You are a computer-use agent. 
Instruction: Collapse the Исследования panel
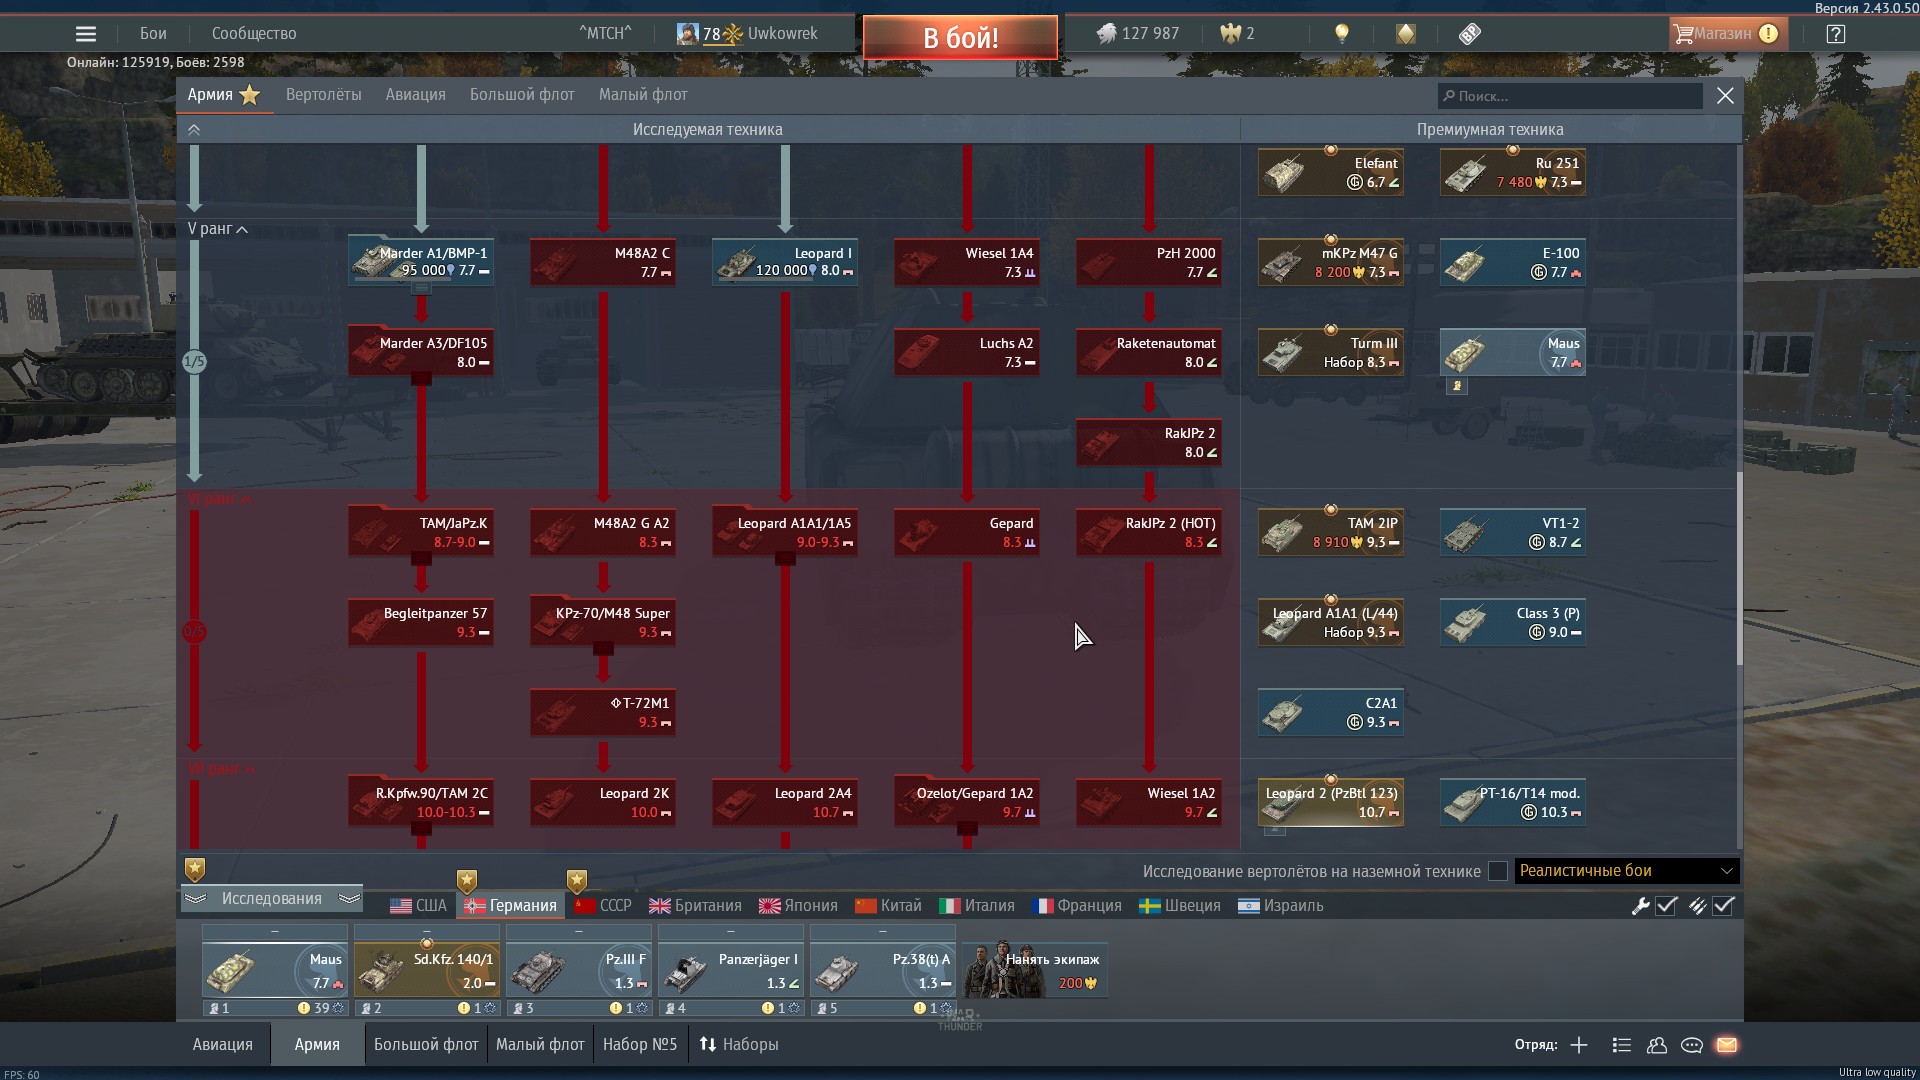(271, 898)
